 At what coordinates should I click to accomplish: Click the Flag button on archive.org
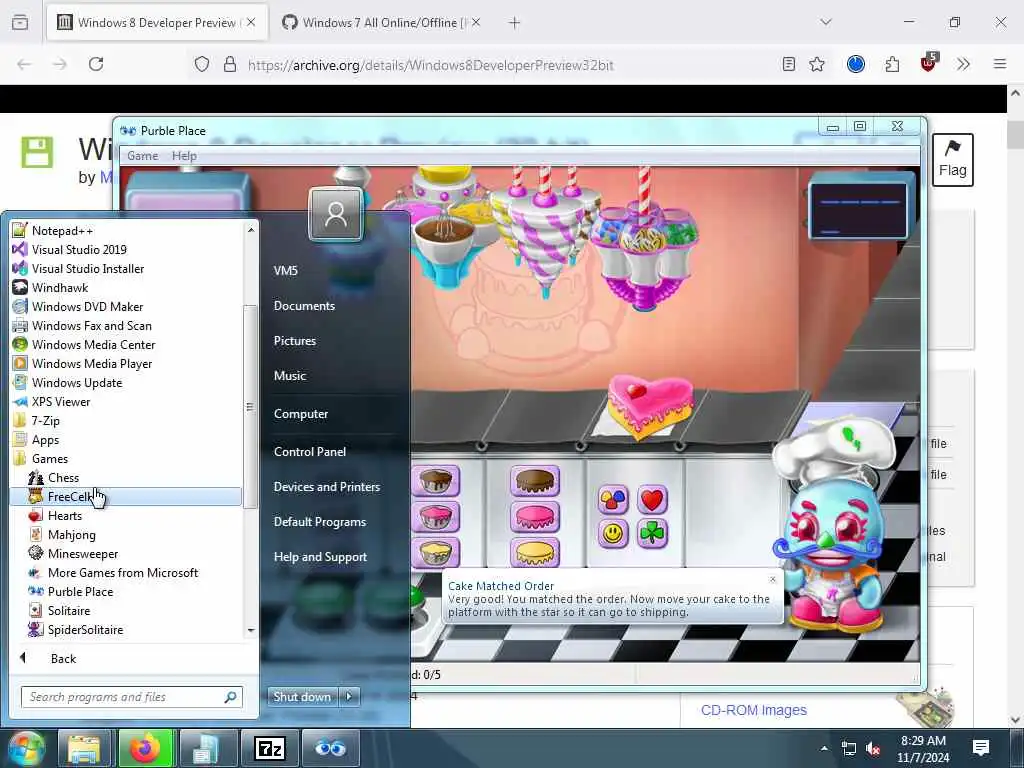(953, 160)
